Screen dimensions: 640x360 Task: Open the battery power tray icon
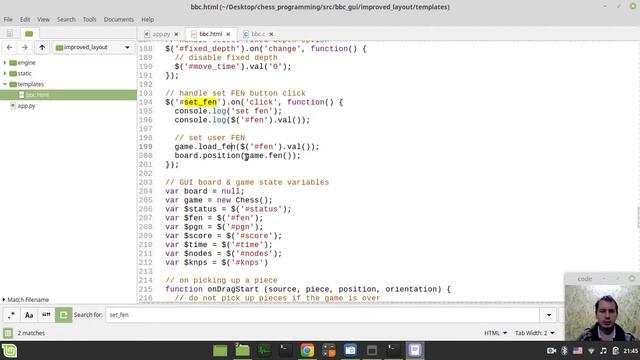(x=616, y=351)
